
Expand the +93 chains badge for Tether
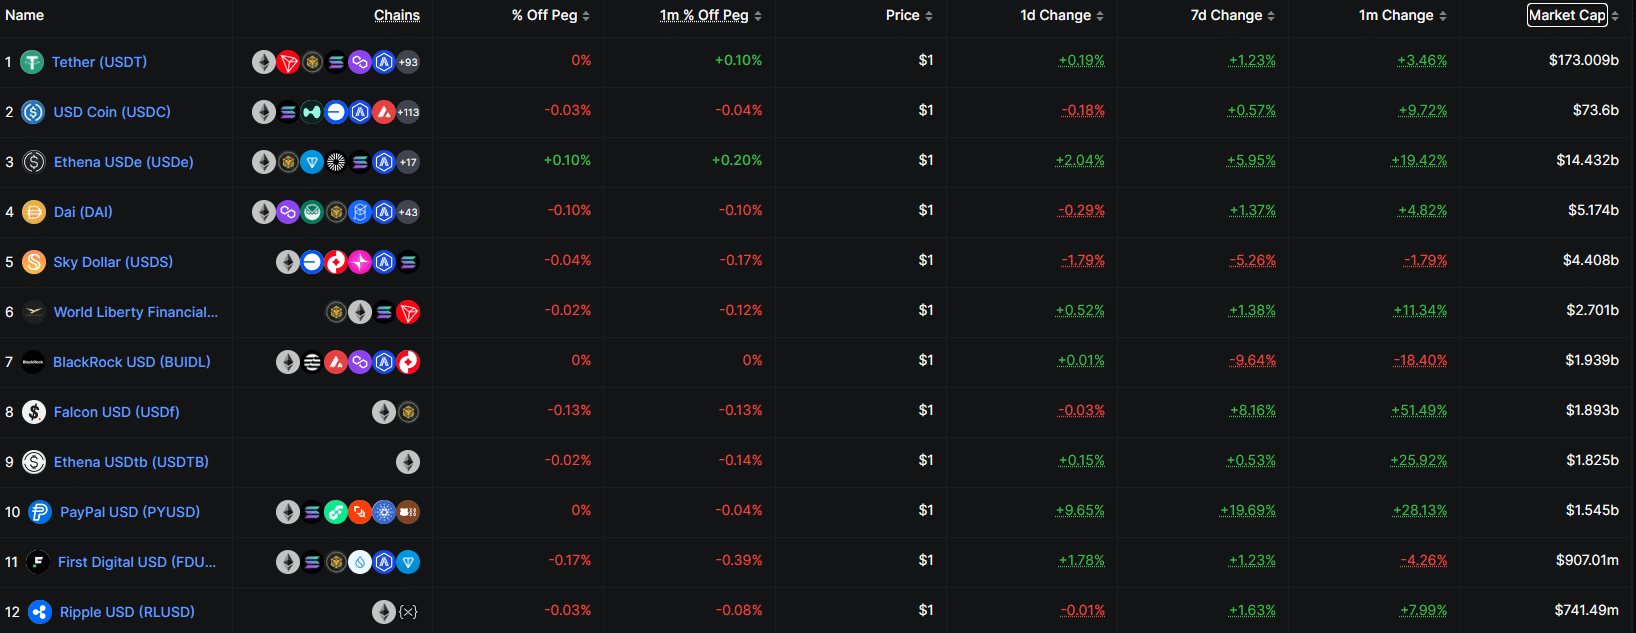(408, 62)
